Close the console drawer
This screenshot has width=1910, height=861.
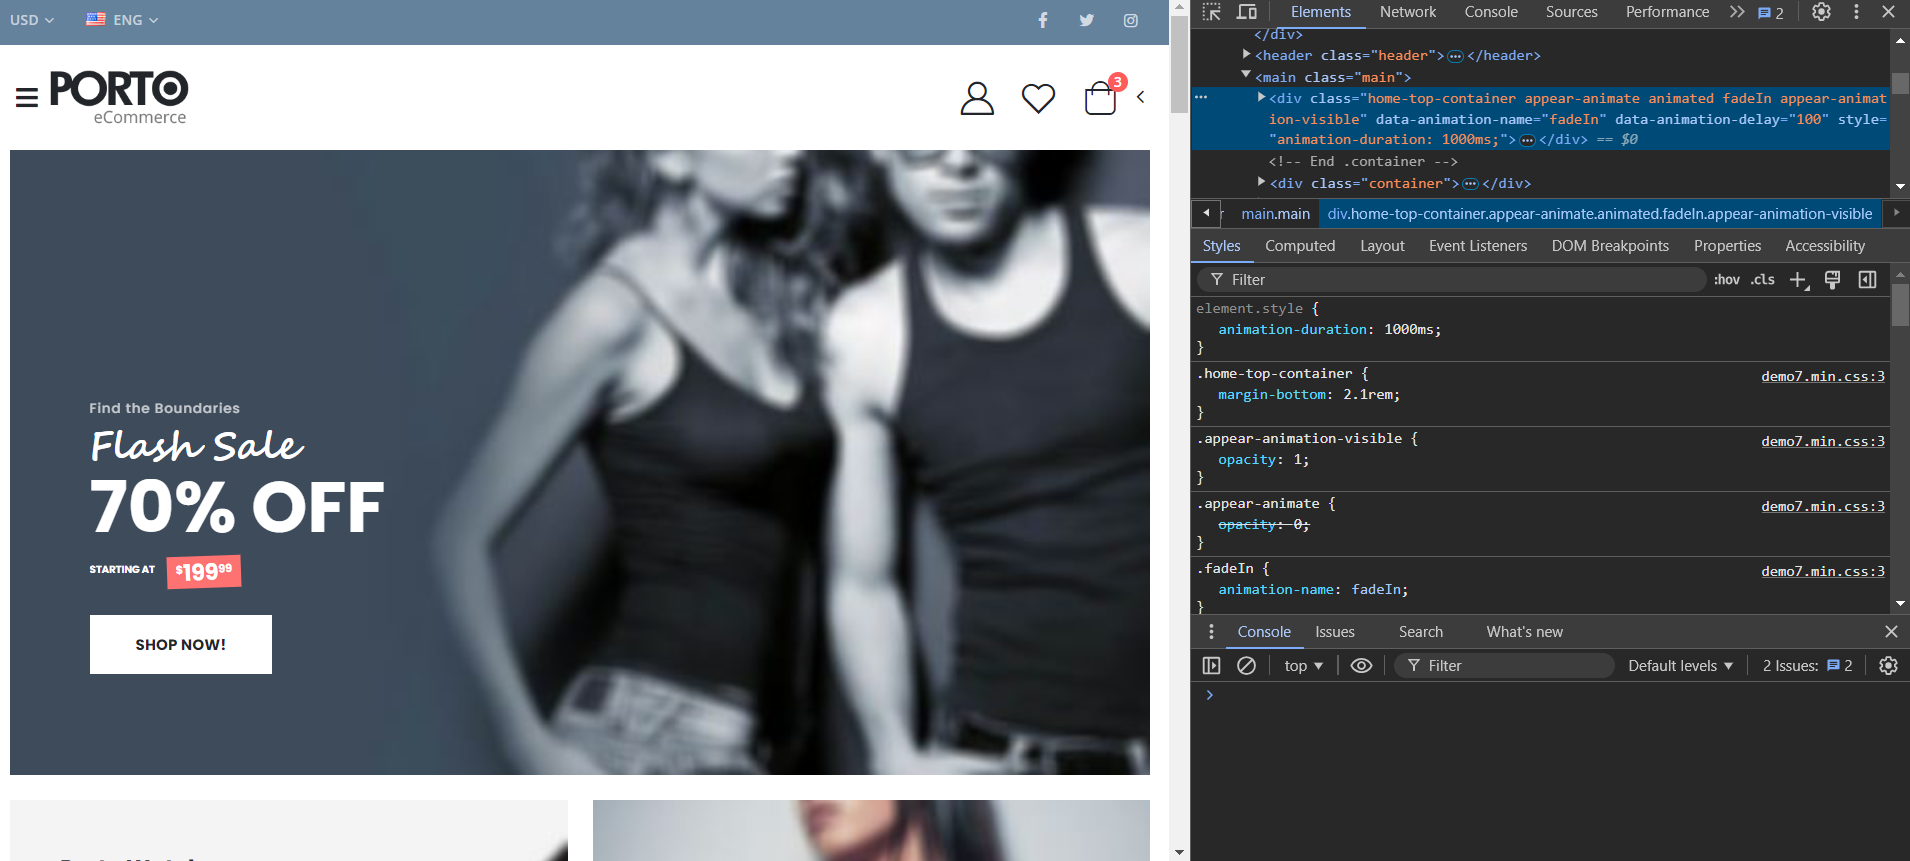point(1891,632)
